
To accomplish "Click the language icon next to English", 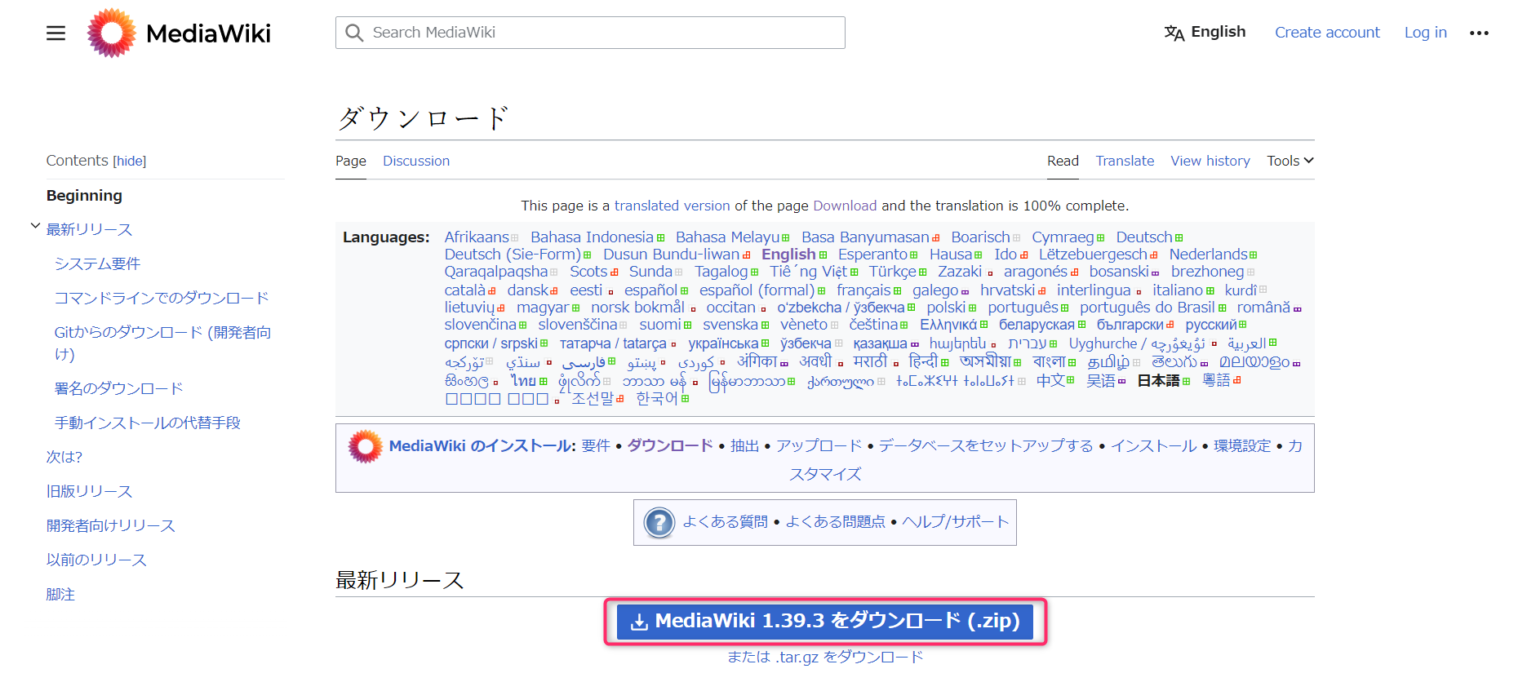I will pos(1172,31).
